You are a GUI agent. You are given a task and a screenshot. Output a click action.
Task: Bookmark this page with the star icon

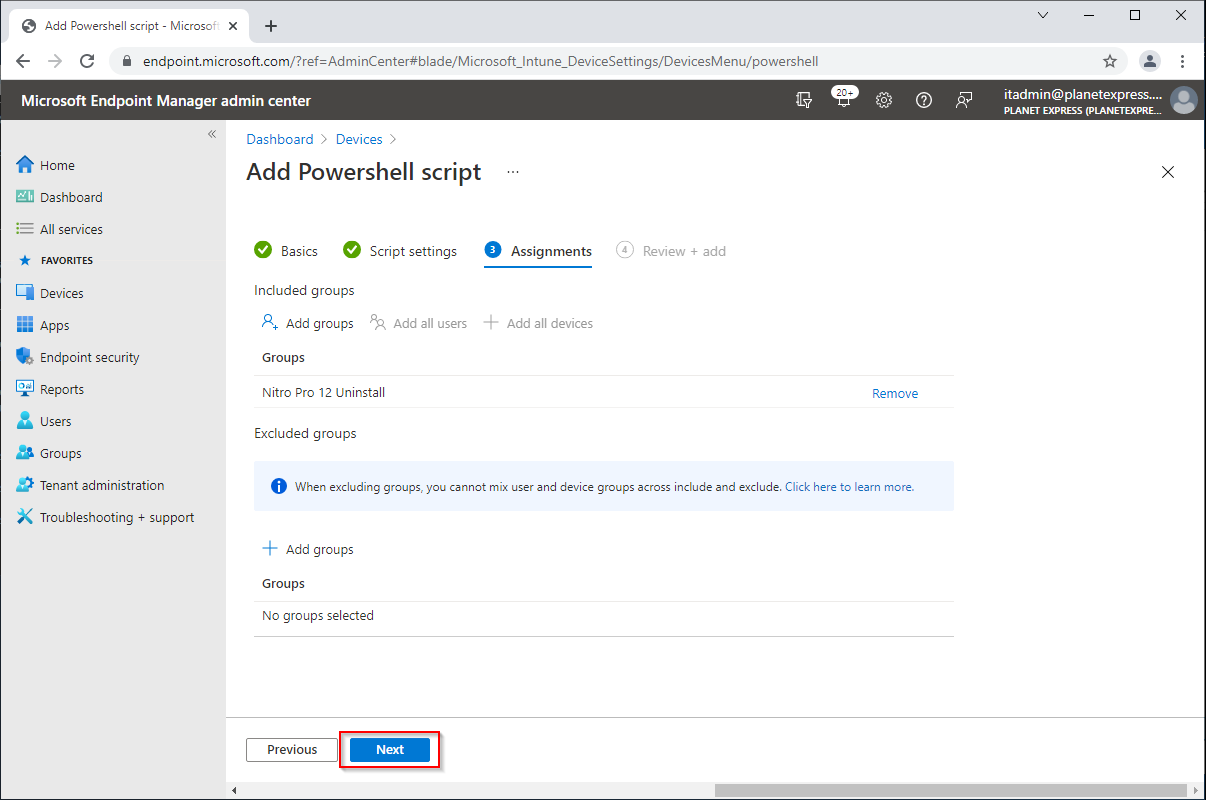(1110, 61)
